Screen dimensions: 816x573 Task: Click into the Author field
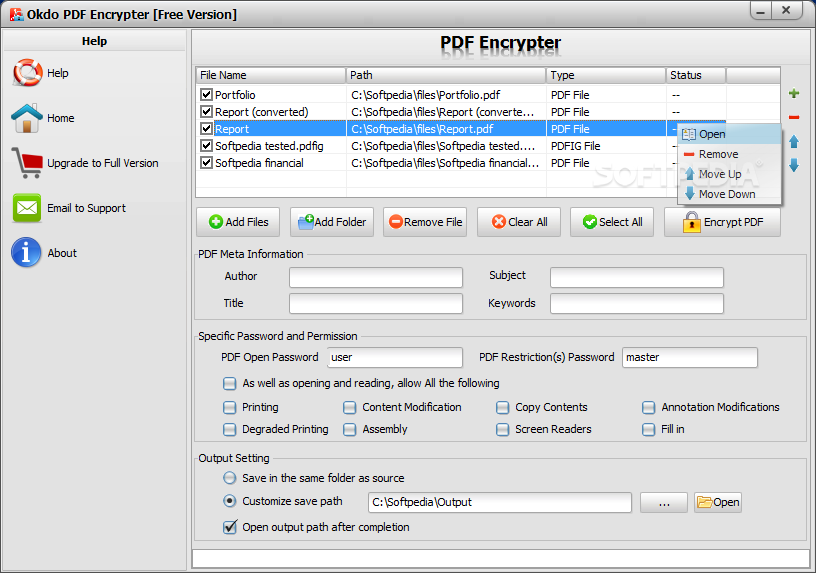pyautogui.click(x=376, y=277)
